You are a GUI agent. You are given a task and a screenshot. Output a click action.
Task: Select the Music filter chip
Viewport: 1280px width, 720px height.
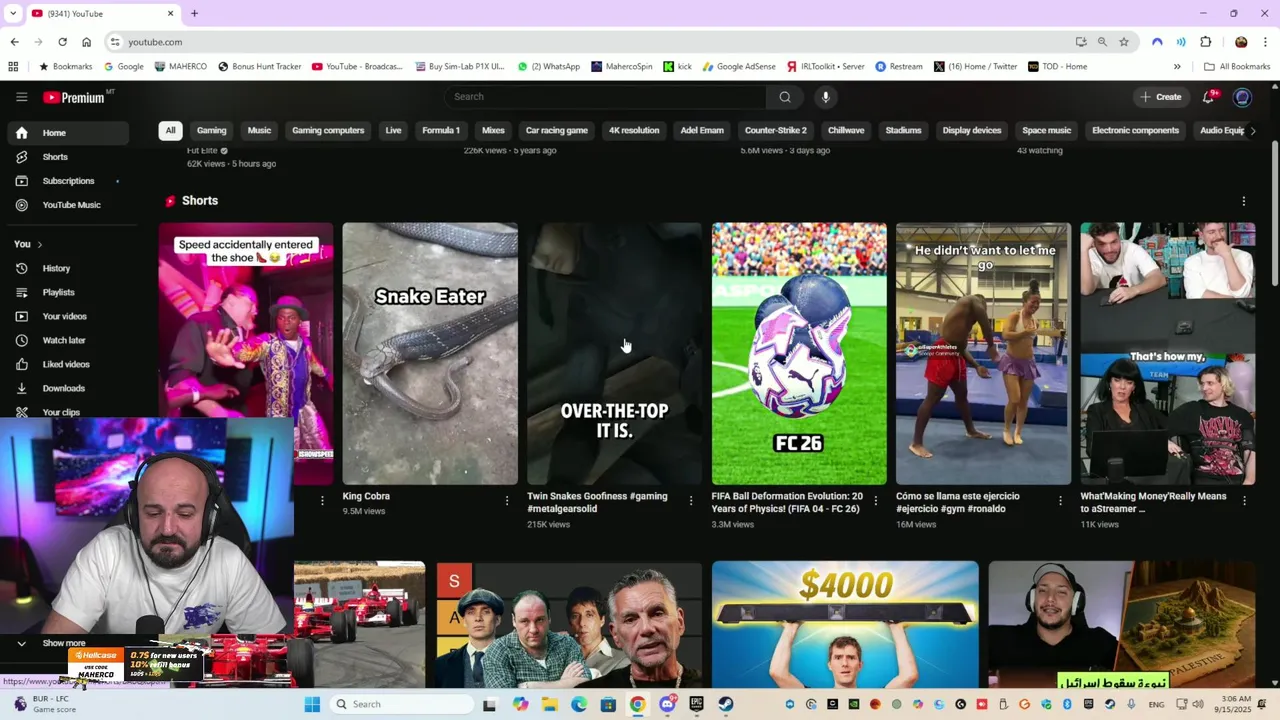pyautogui.click(x=259, y=131)
